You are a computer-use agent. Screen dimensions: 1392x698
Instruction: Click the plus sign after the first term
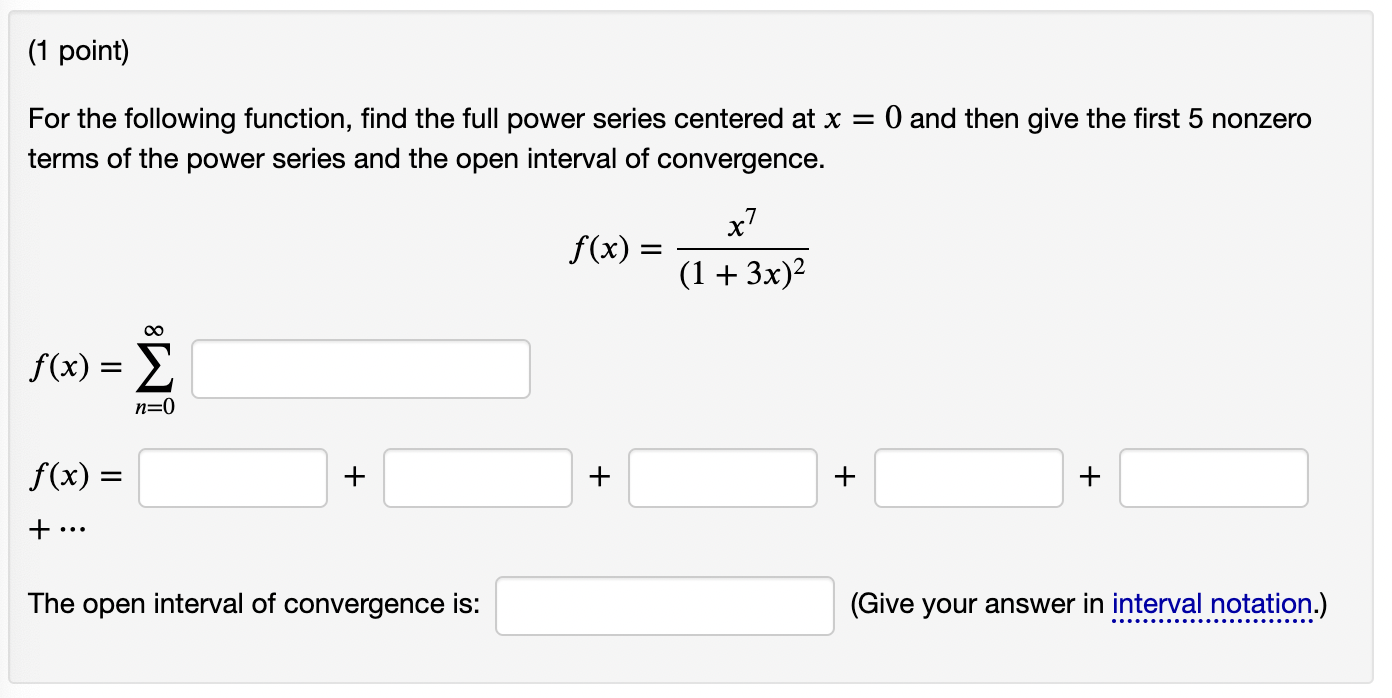click(x=355, y=478)
